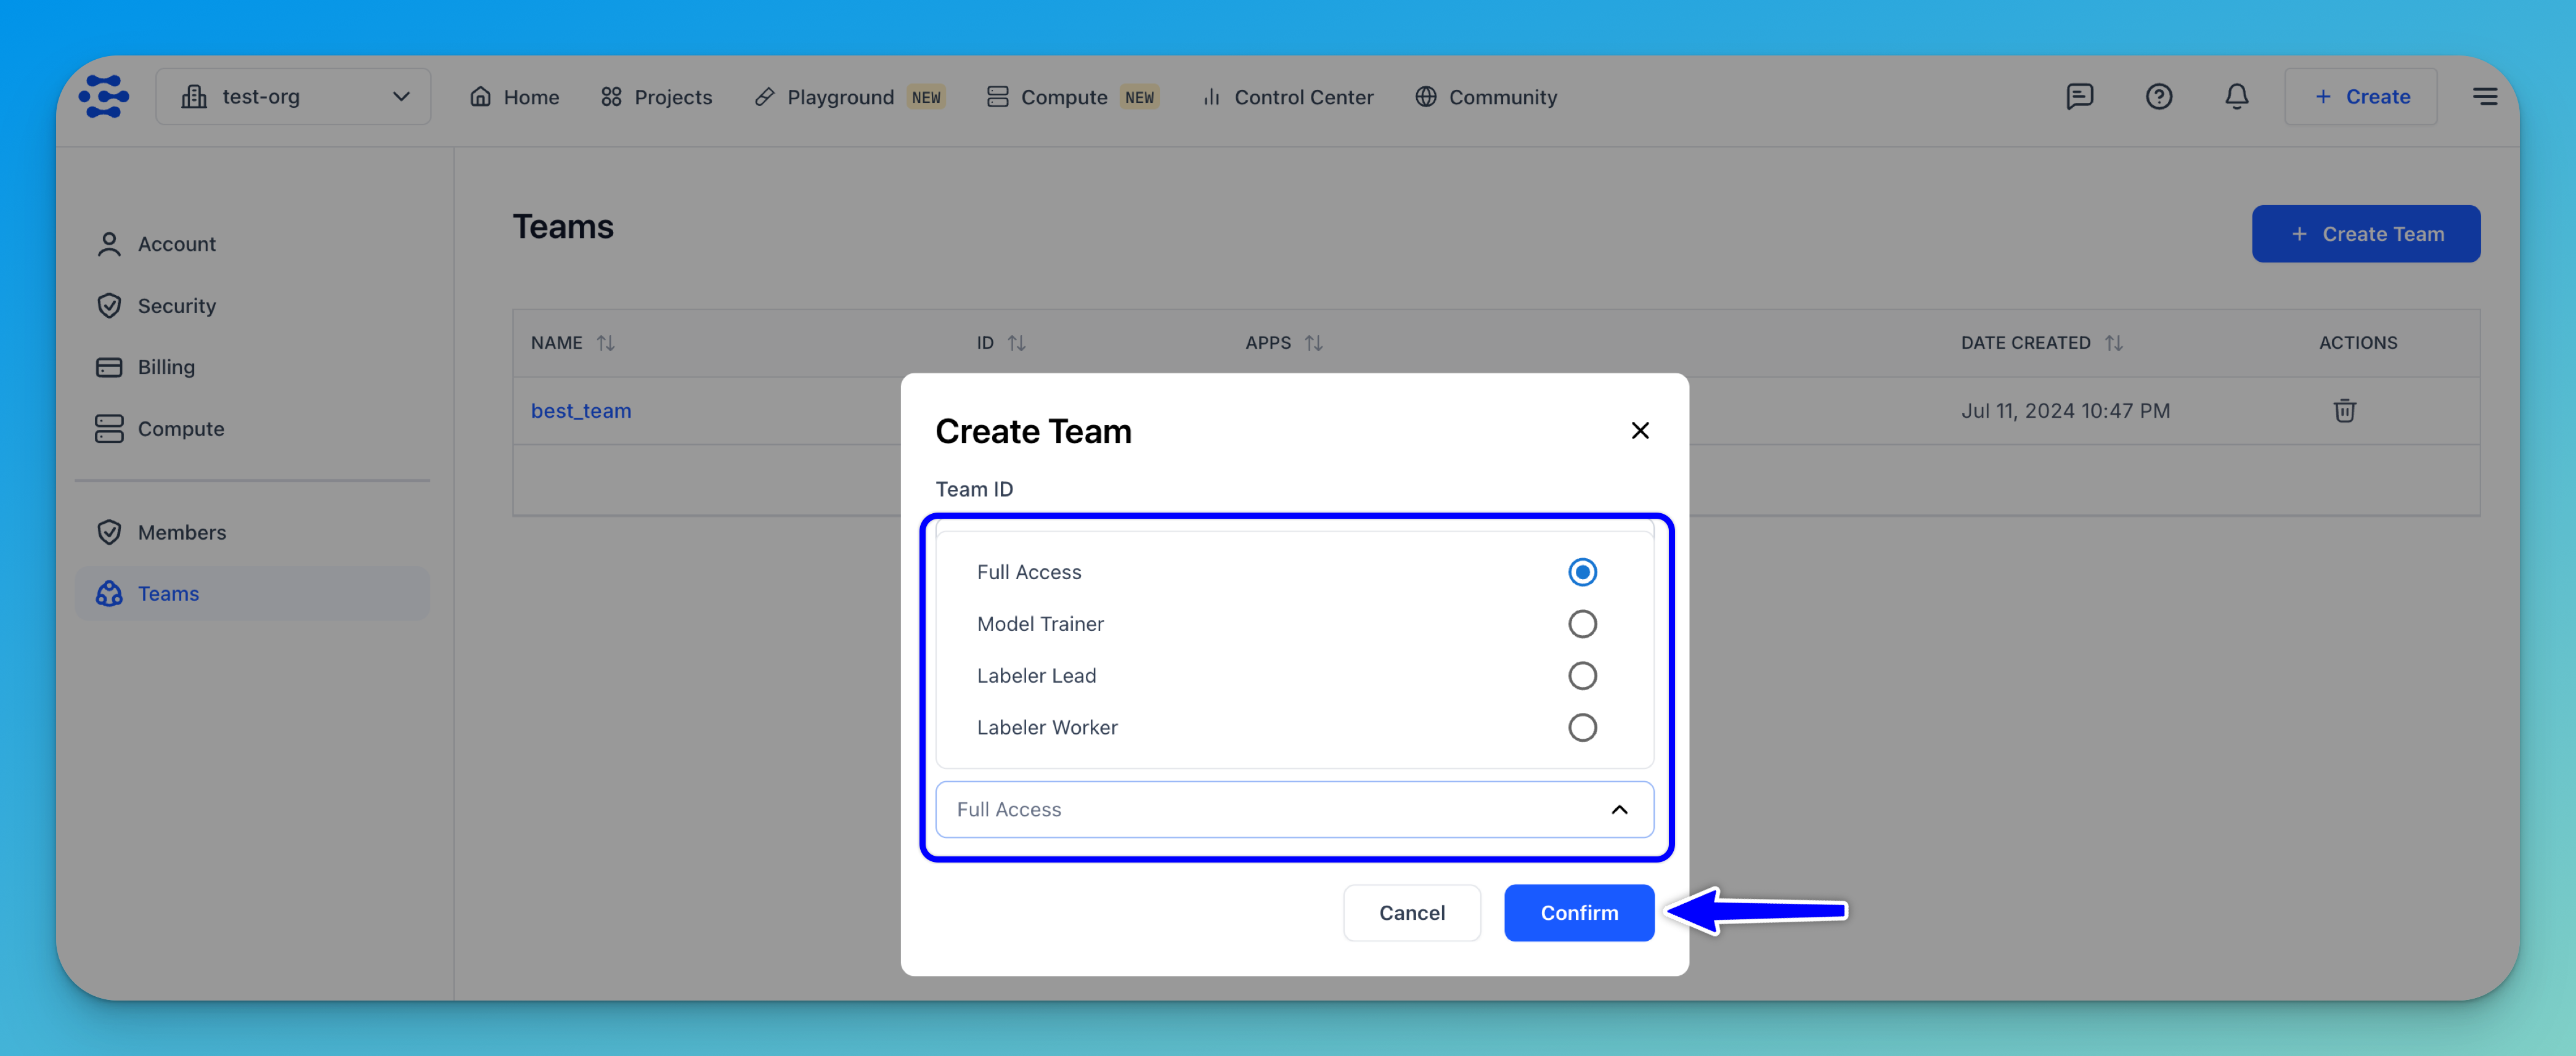Click the Account person icon

[109, 244]
